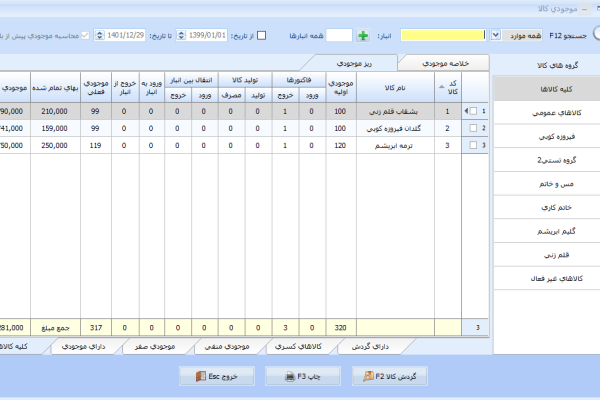
Task: Check the row 2 selection checkbox
Action: (473, 128)
